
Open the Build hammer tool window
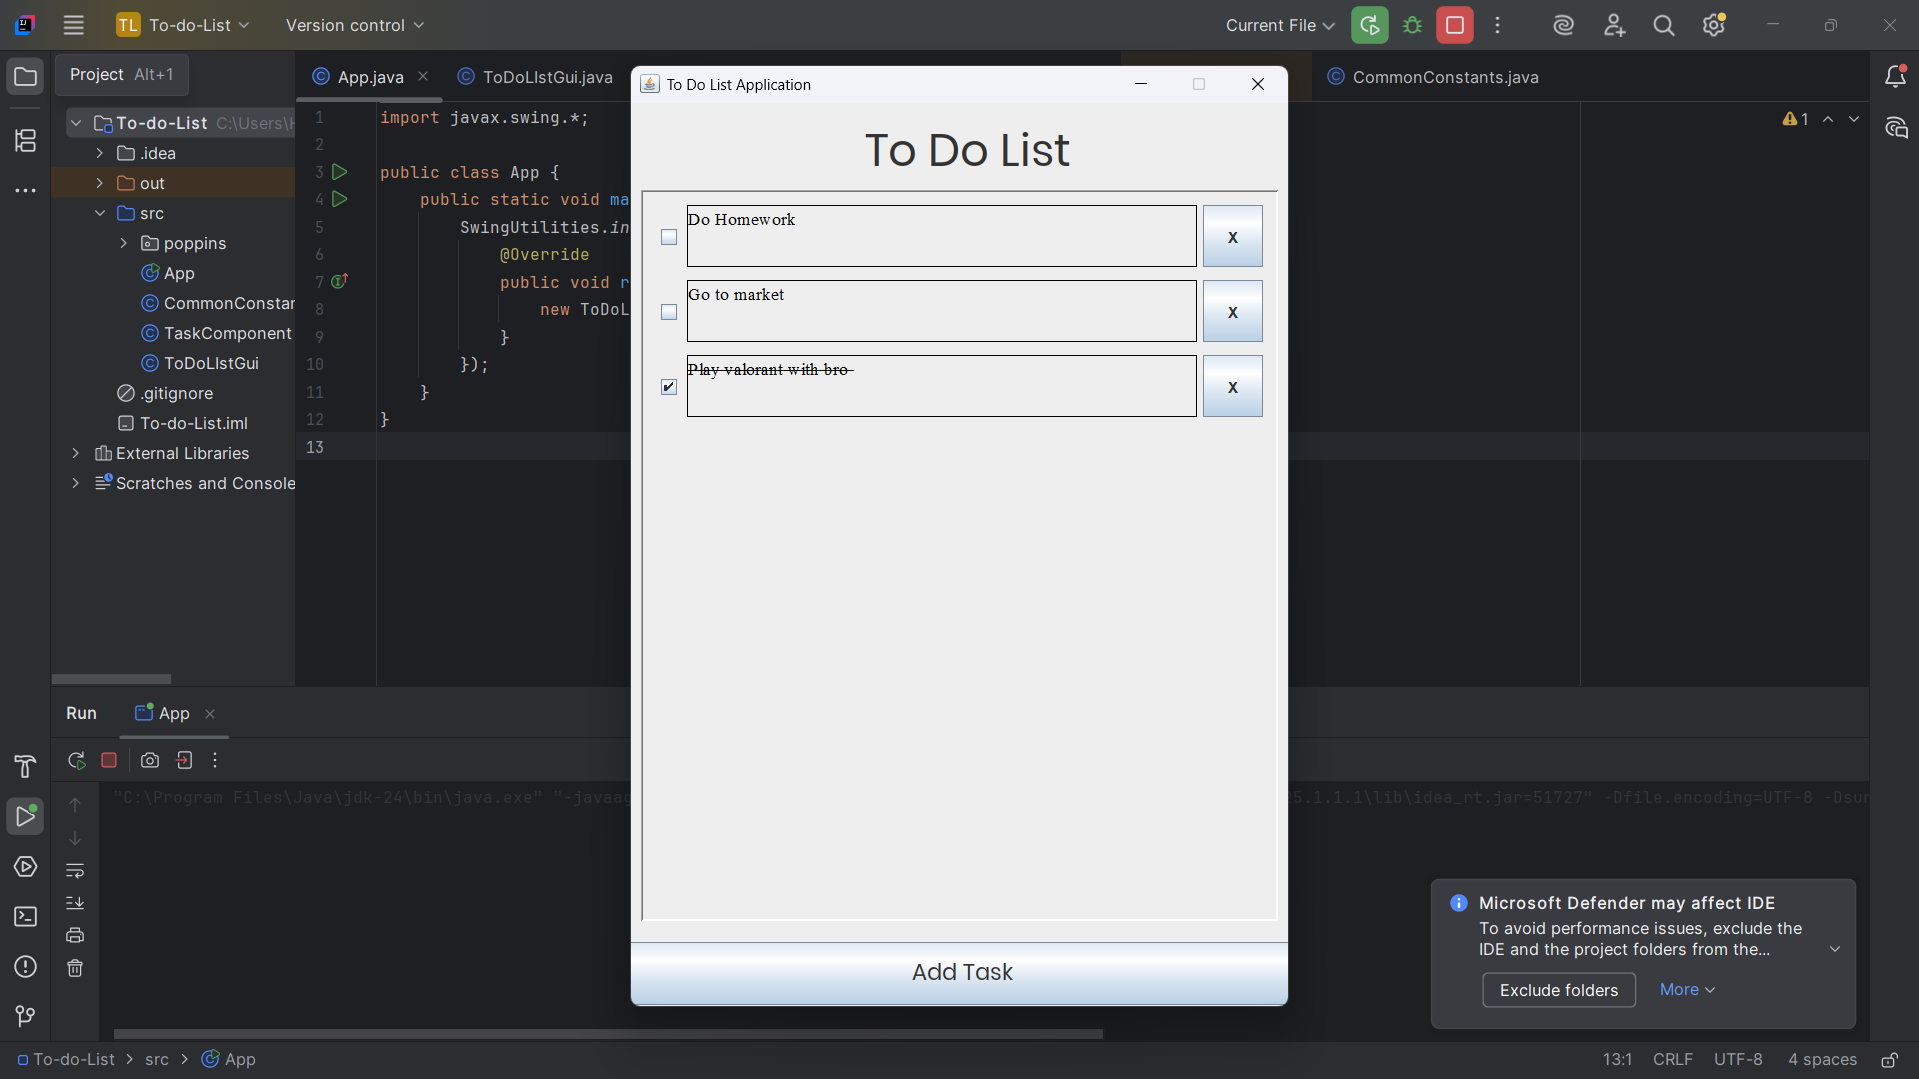[26, 767]
